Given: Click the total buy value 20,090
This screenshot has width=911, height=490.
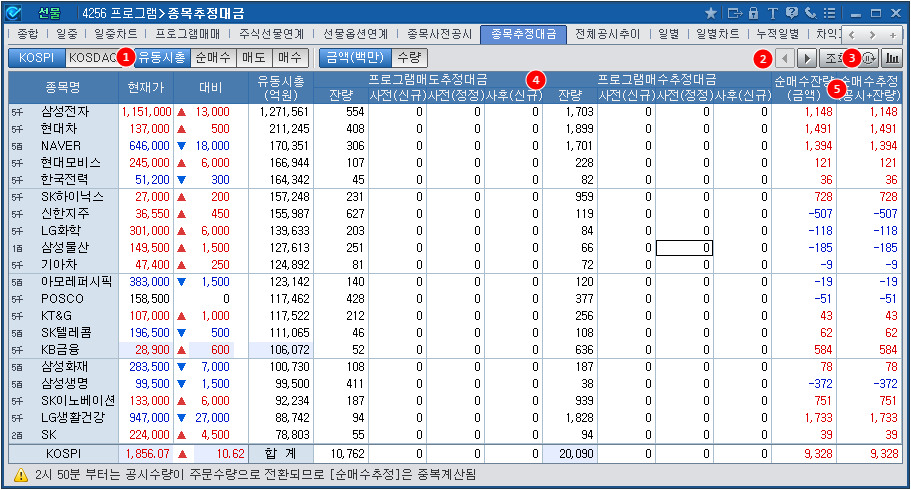Looking at the screenshot, I should tap(576, 454).
